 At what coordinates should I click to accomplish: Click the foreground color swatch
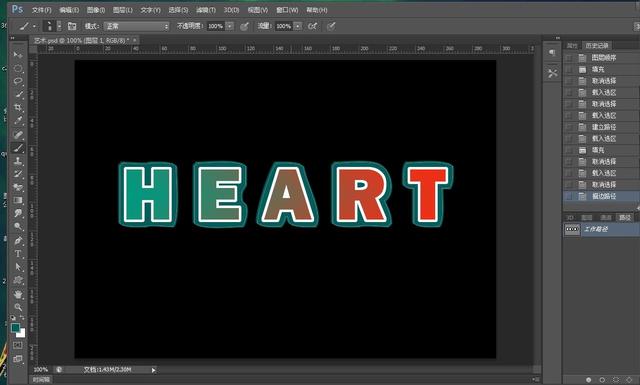click(16, 327)
